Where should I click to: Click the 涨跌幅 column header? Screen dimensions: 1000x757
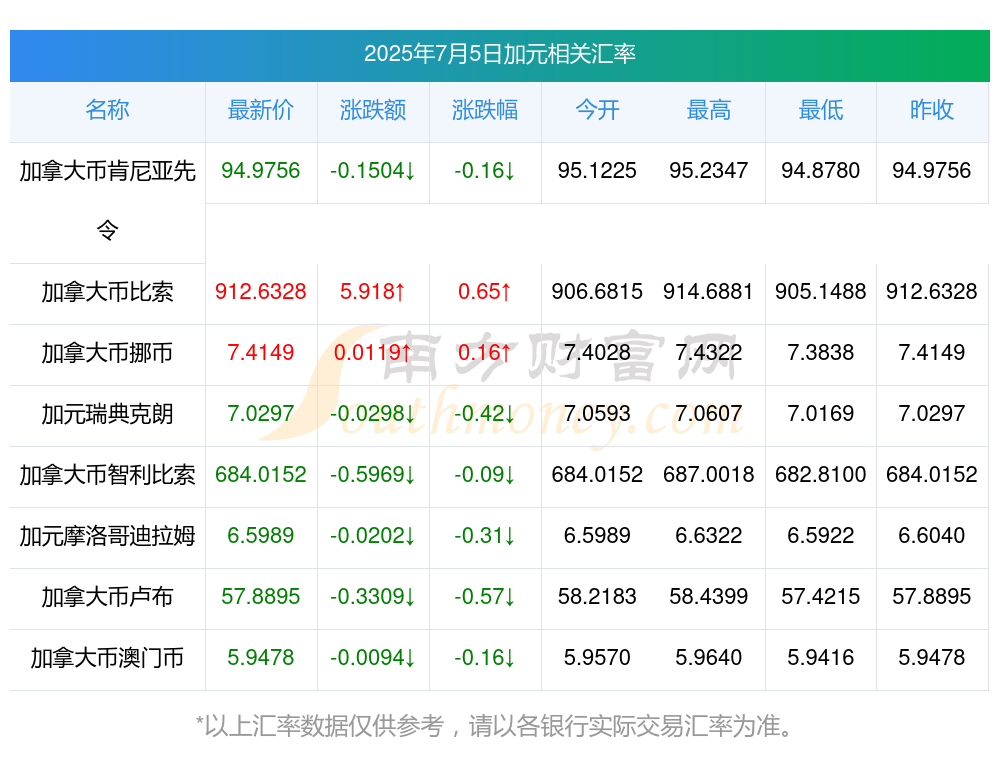click(x=485, y=110)
